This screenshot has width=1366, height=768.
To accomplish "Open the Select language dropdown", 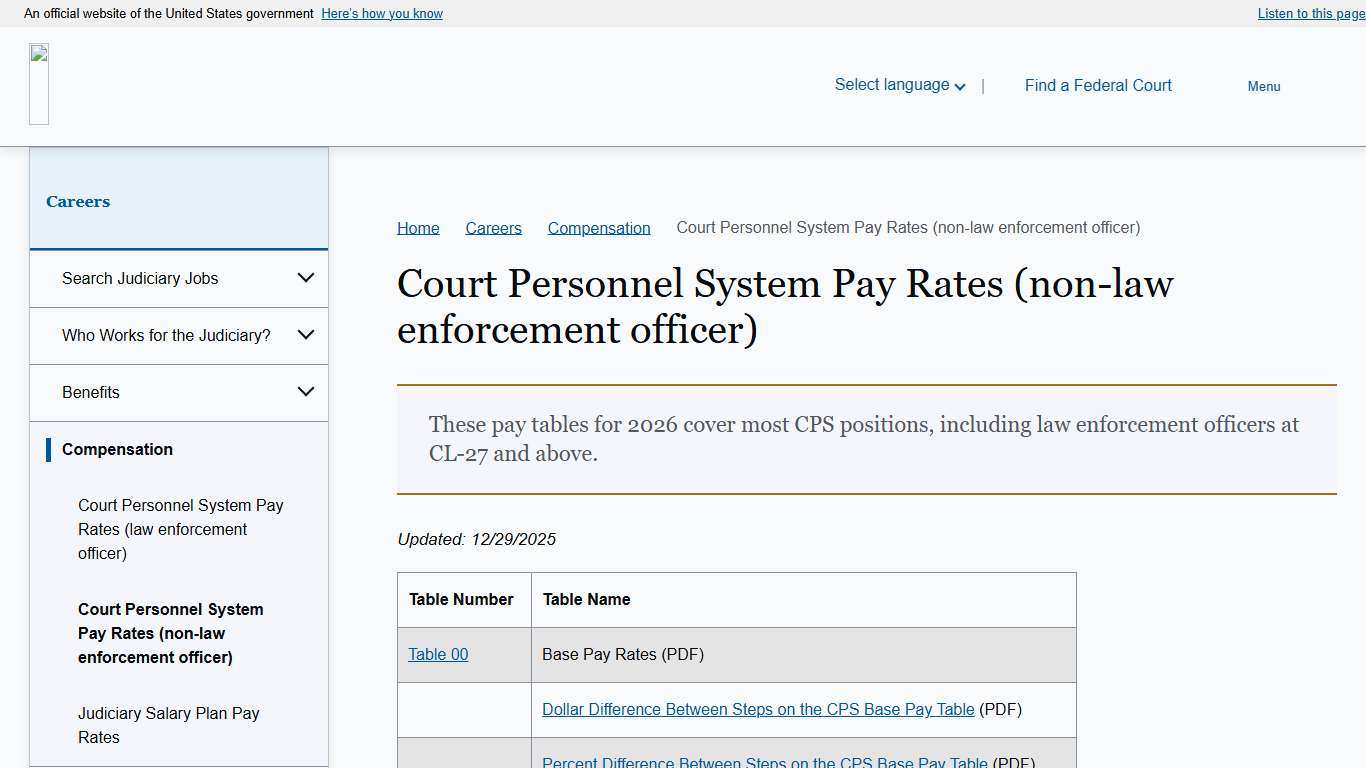I will 897,84.
